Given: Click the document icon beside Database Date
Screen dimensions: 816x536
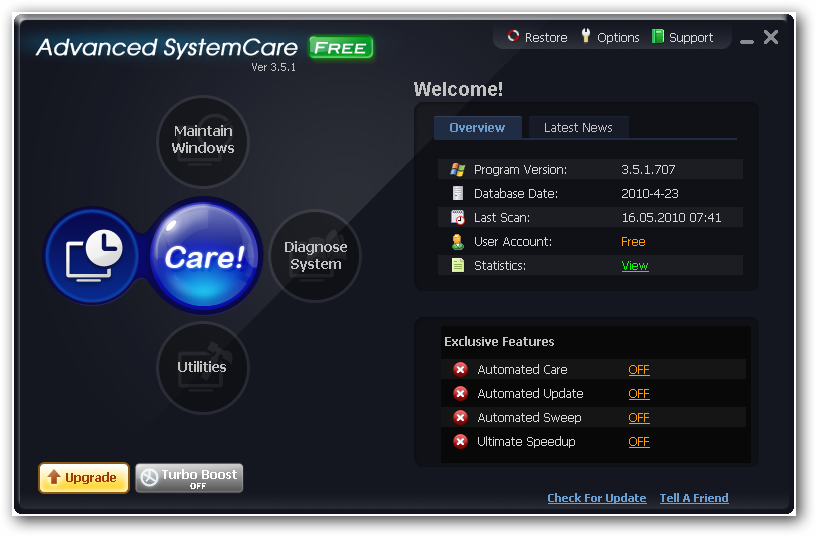Looking at the screenshot, I should (457, 193).
